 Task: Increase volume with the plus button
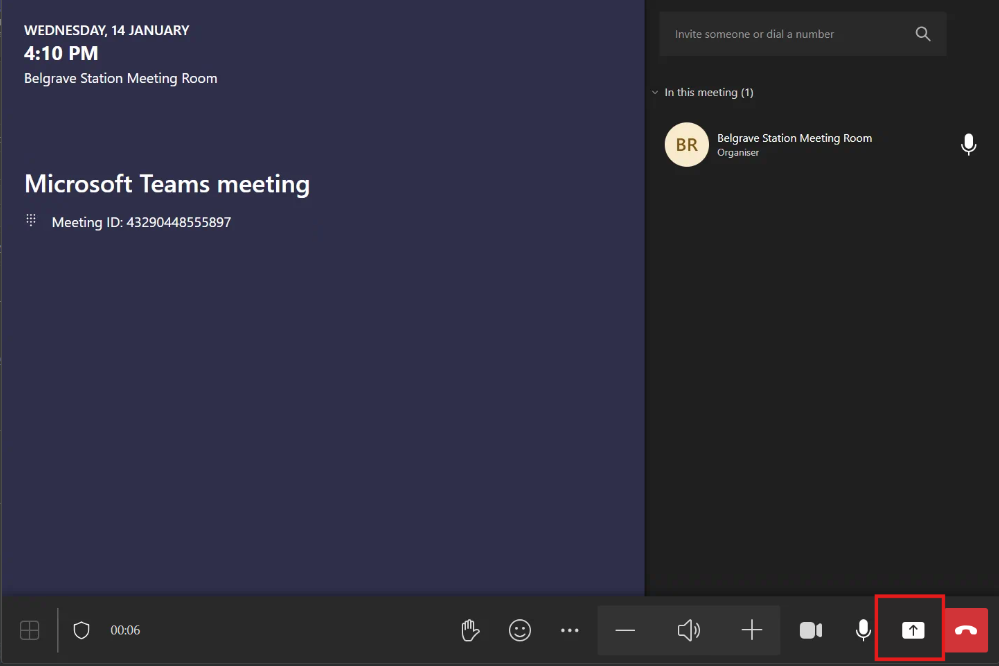(x=752, y=630)
